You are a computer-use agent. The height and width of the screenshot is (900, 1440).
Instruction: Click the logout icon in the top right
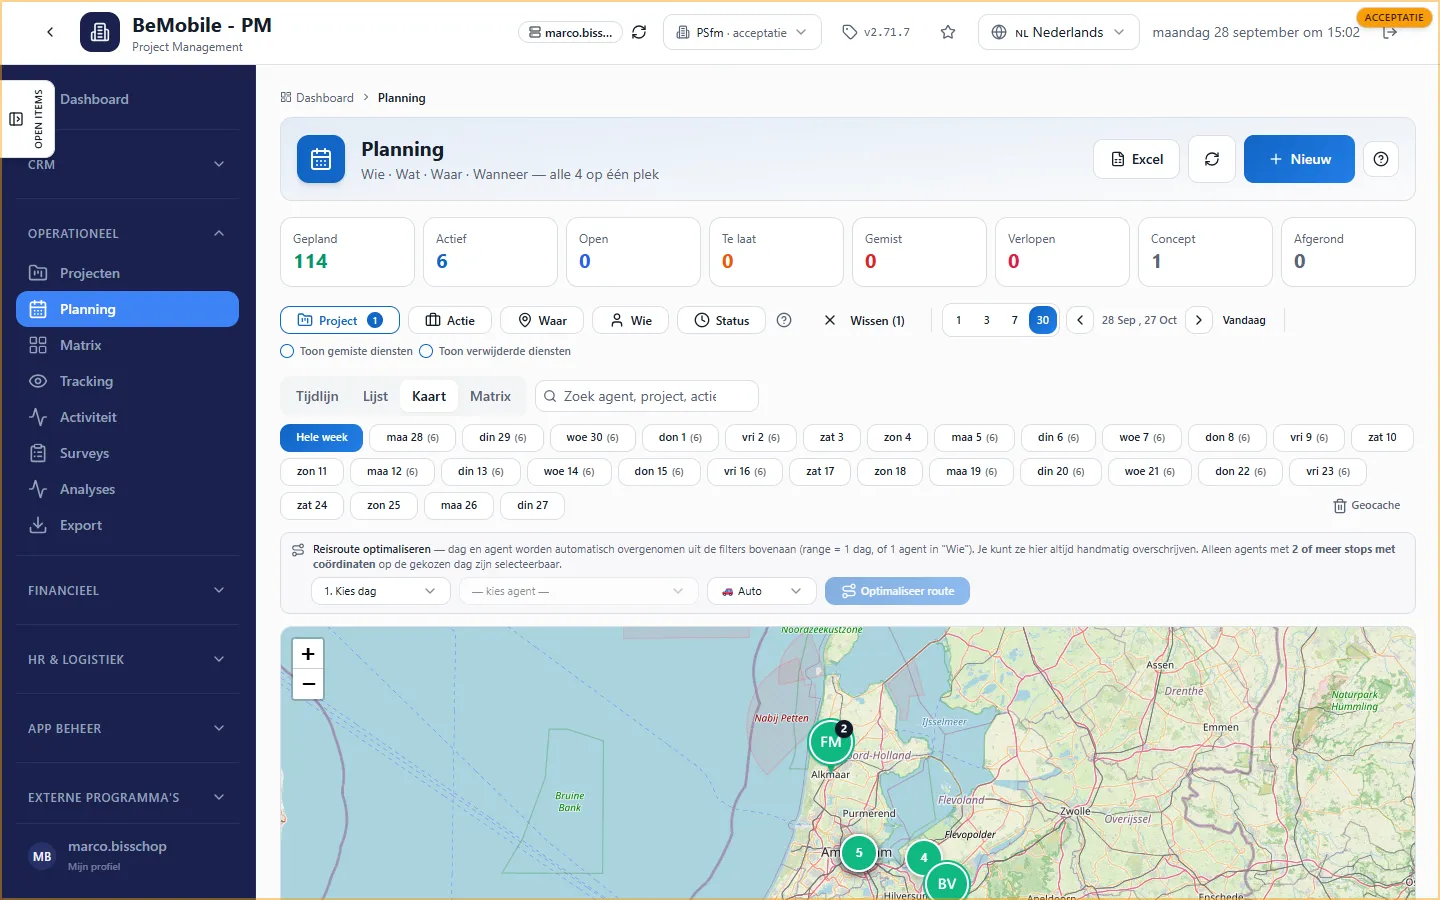tap(1390, 33)
